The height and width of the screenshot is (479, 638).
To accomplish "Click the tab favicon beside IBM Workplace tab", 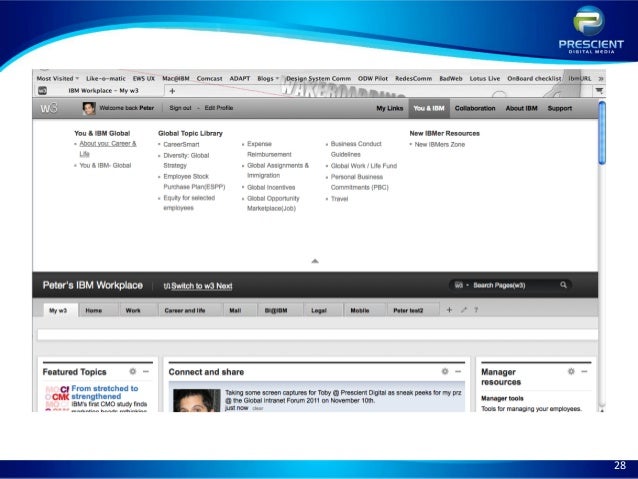I will (42, 91).
